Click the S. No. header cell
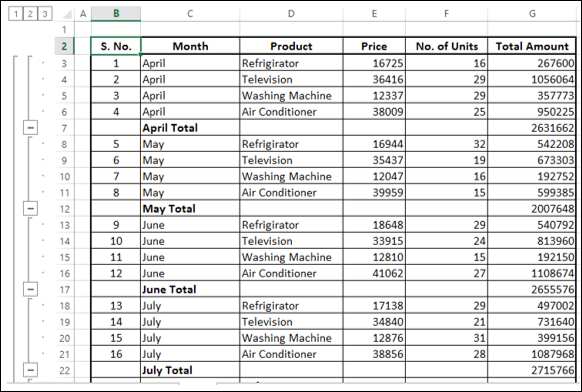 (116, 46)
